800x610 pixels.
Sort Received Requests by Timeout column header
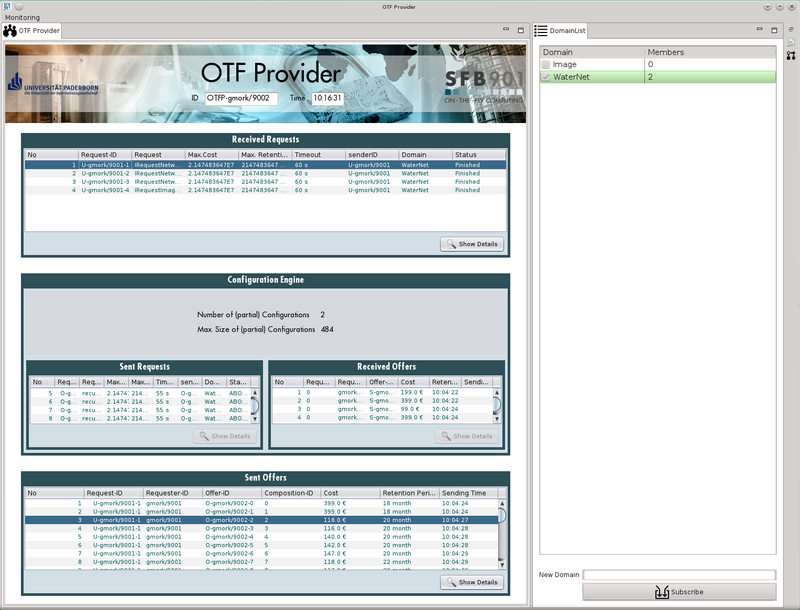(x=318, y=155)
